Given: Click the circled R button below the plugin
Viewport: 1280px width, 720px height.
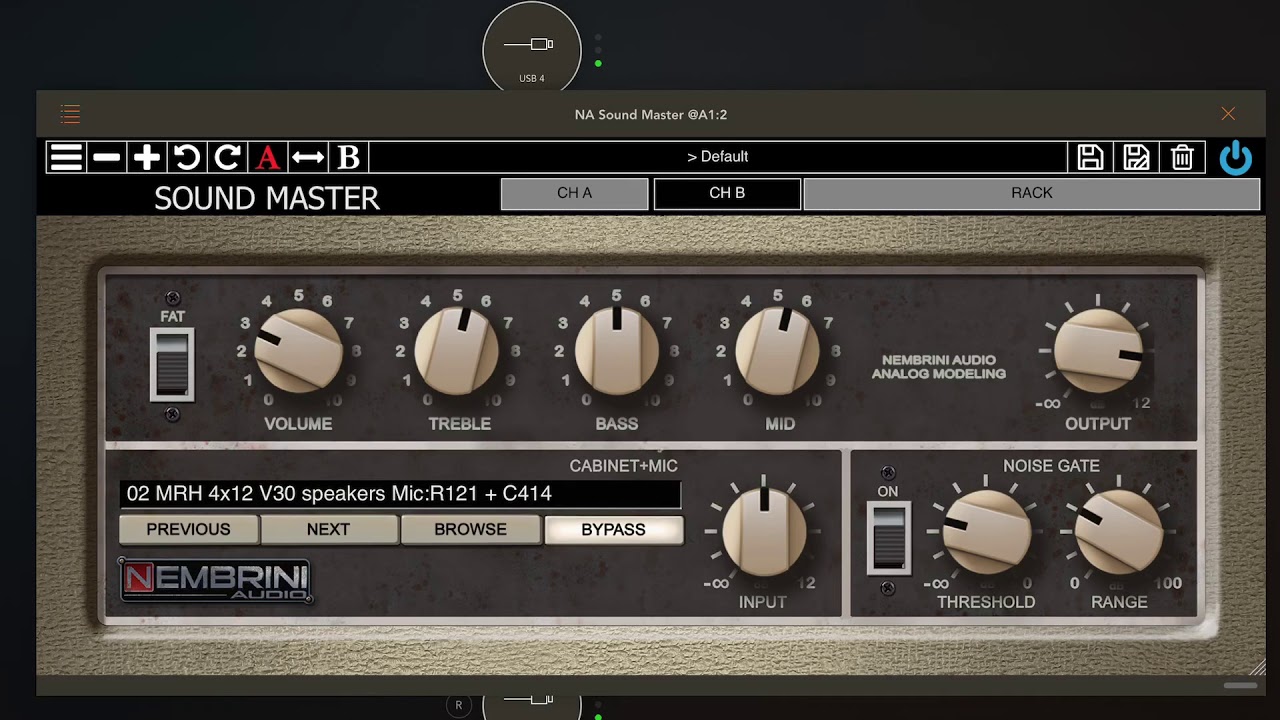Looking at the screenshot, I should [459, 705].
